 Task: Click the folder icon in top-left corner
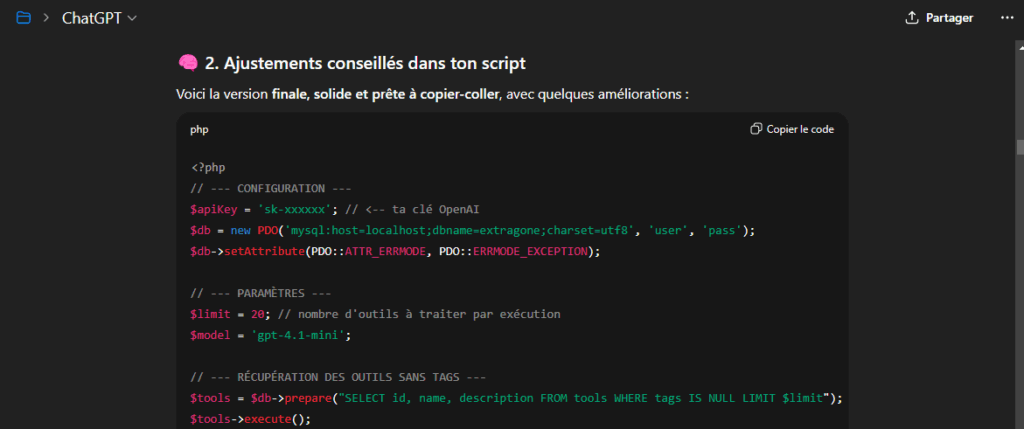(23, 18)
